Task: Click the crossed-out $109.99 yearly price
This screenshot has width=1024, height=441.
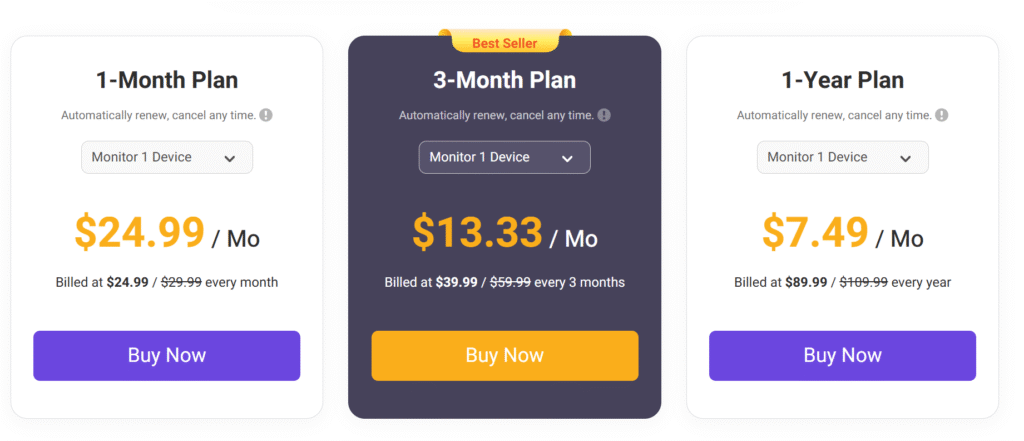Action: tap(864, 282)
